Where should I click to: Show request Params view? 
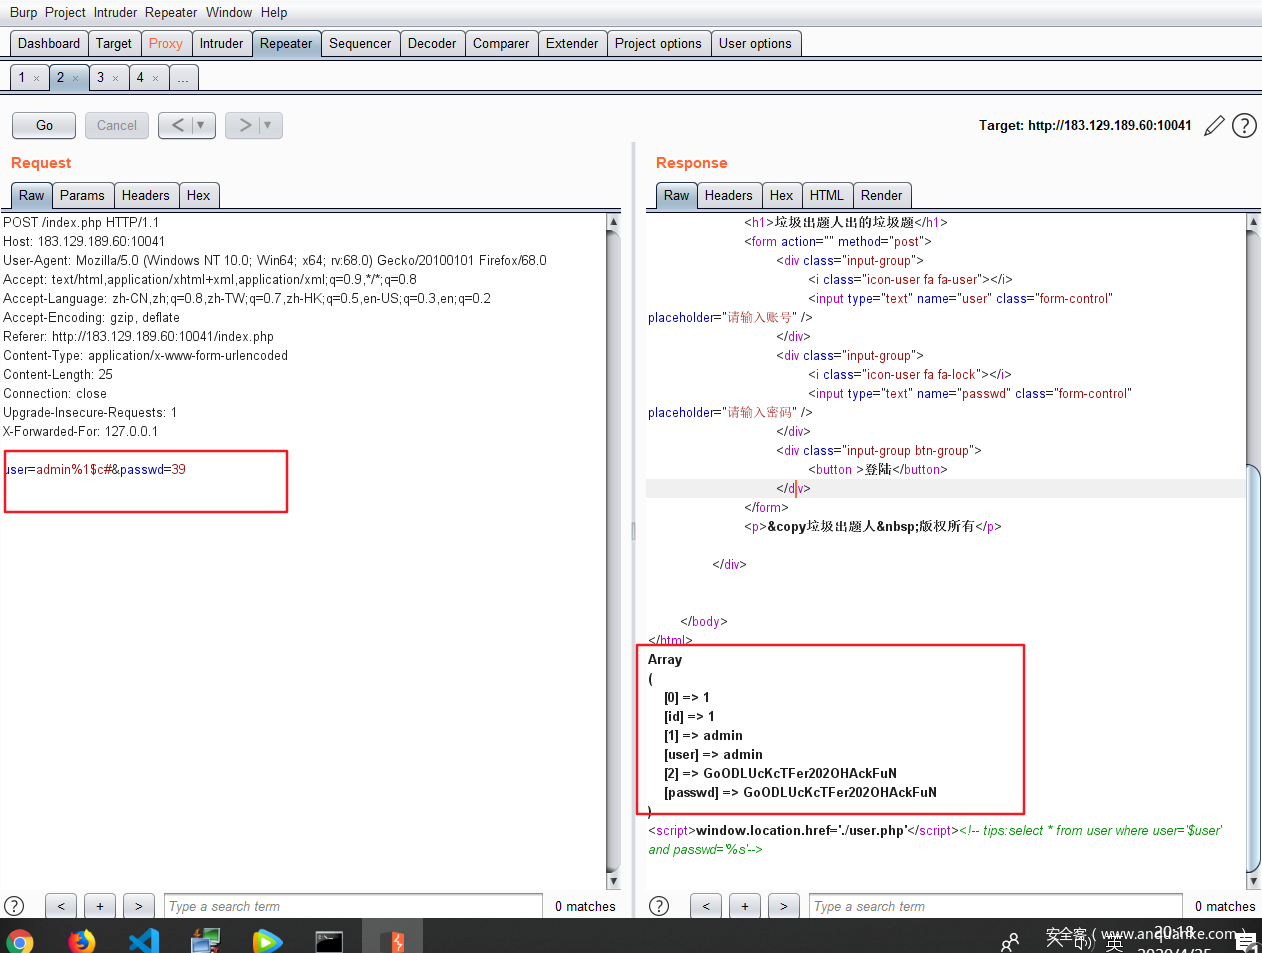point(82,195)
